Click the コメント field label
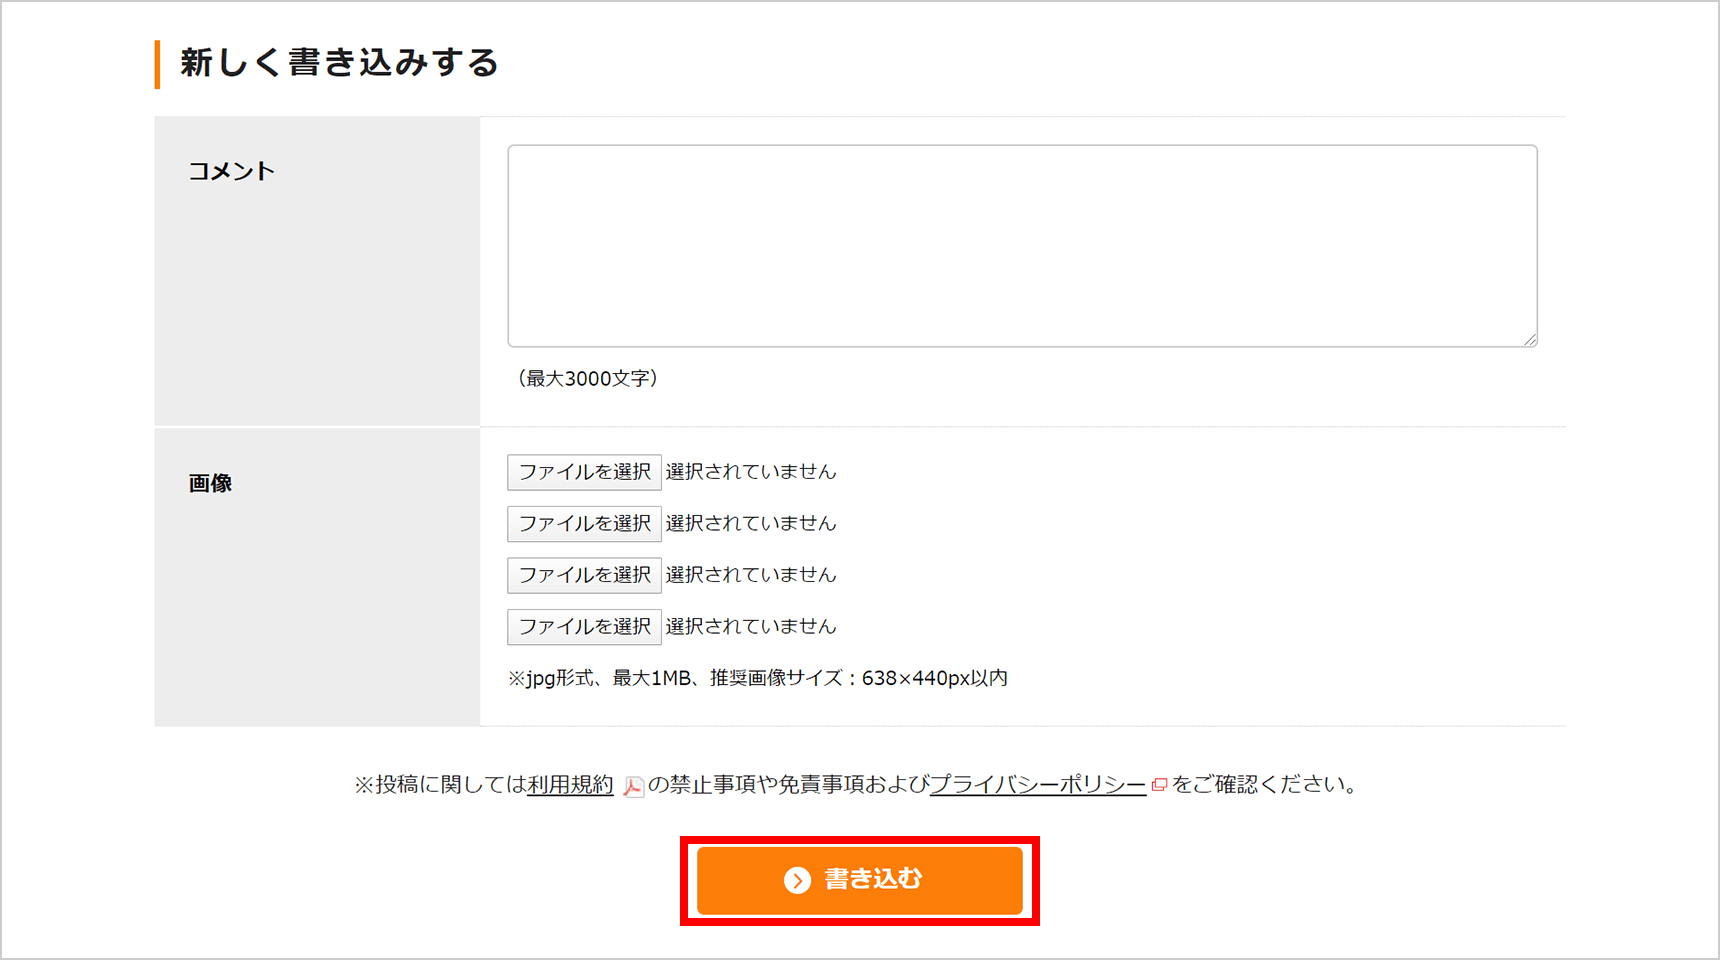Image resolution: width=1720 pixels, height=960 pixels. point(232,171)
